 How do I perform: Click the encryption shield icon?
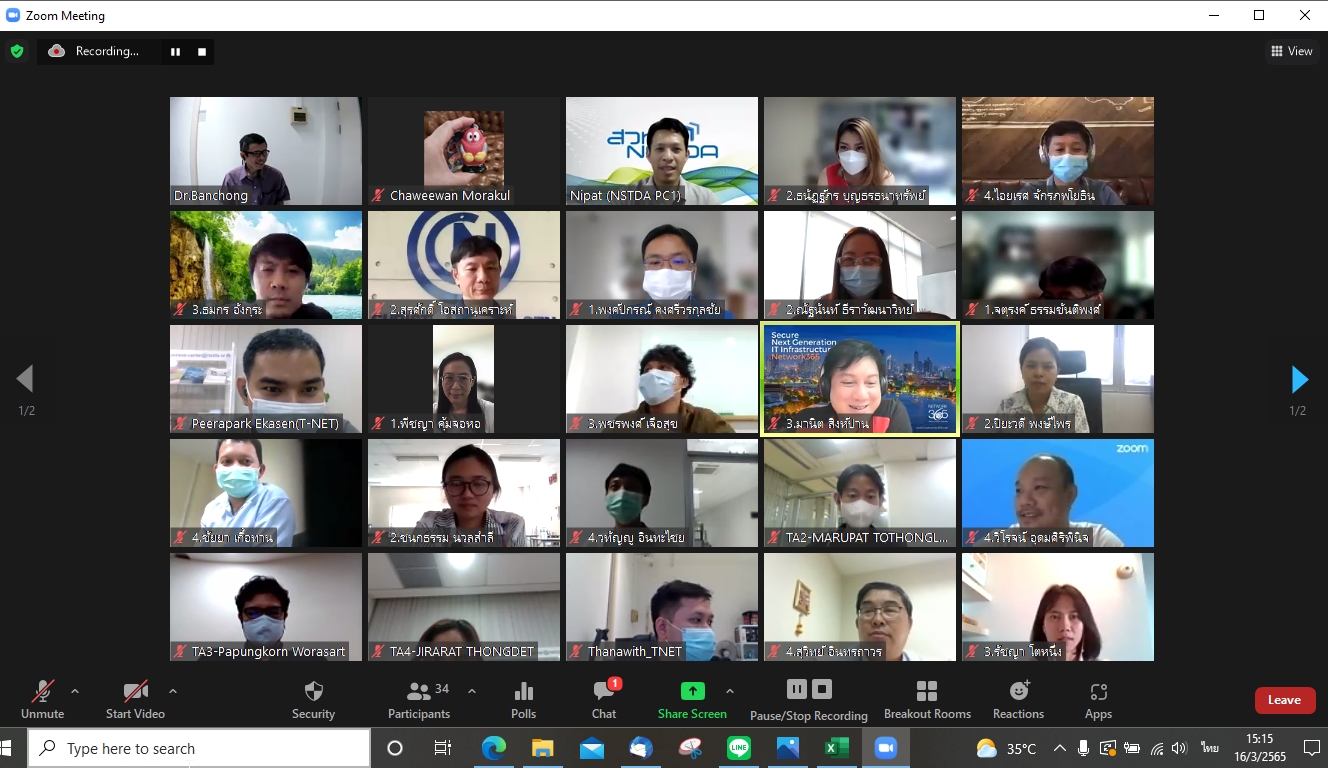coord(17,51)
